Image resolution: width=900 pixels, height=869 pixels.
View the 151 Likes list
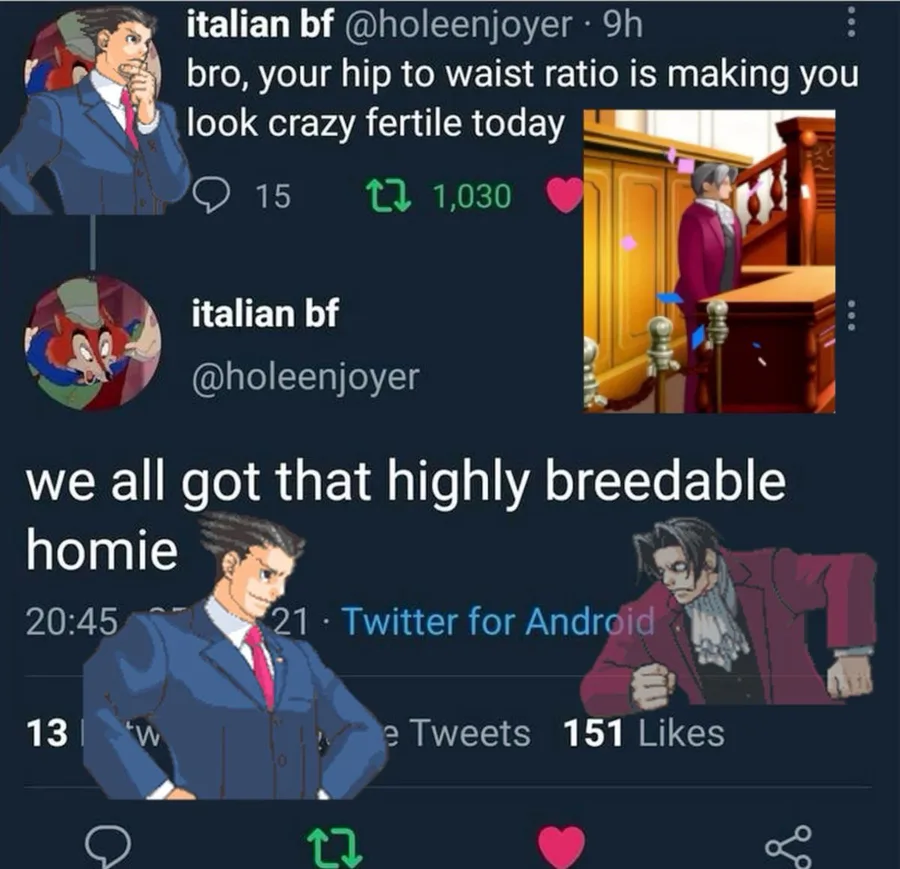[x=643, y=733]
